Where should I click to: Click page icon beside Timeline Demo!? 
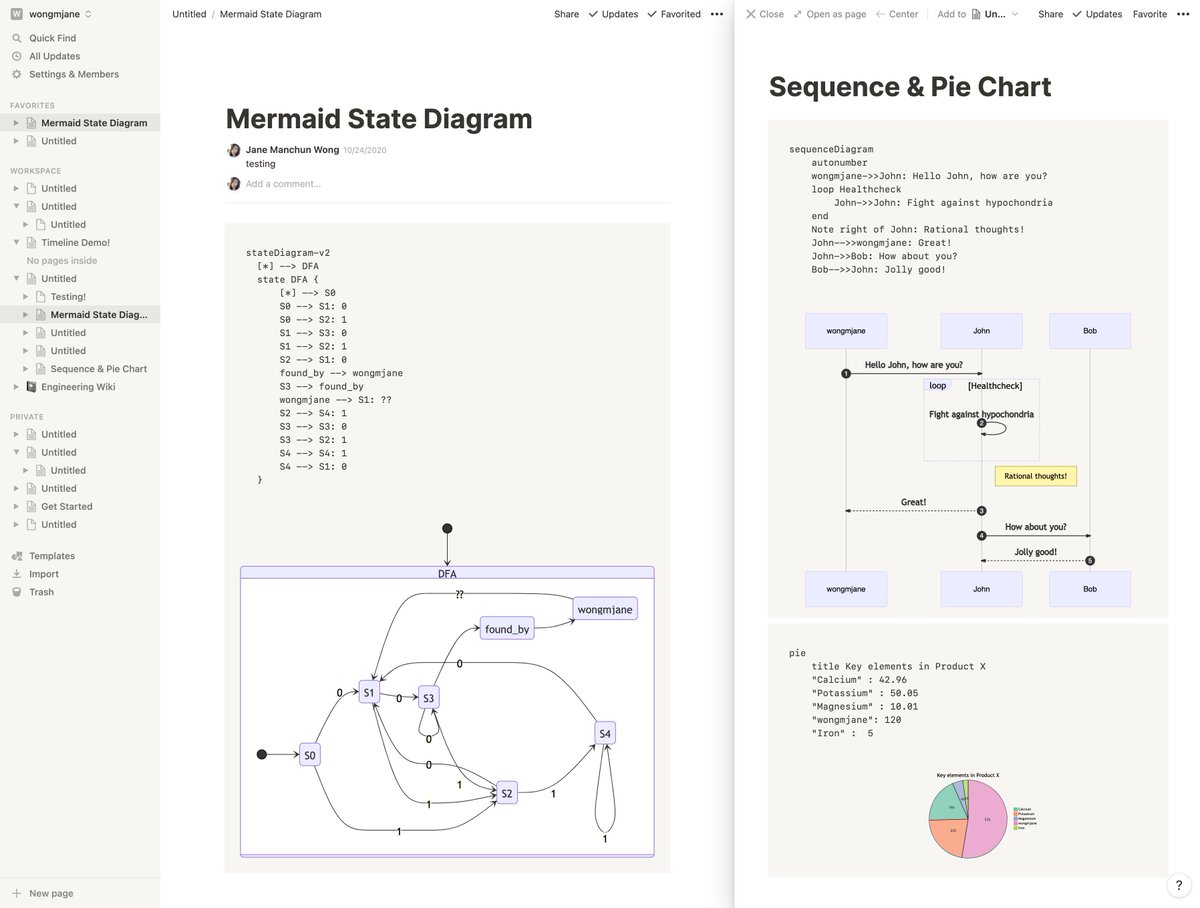31,242
